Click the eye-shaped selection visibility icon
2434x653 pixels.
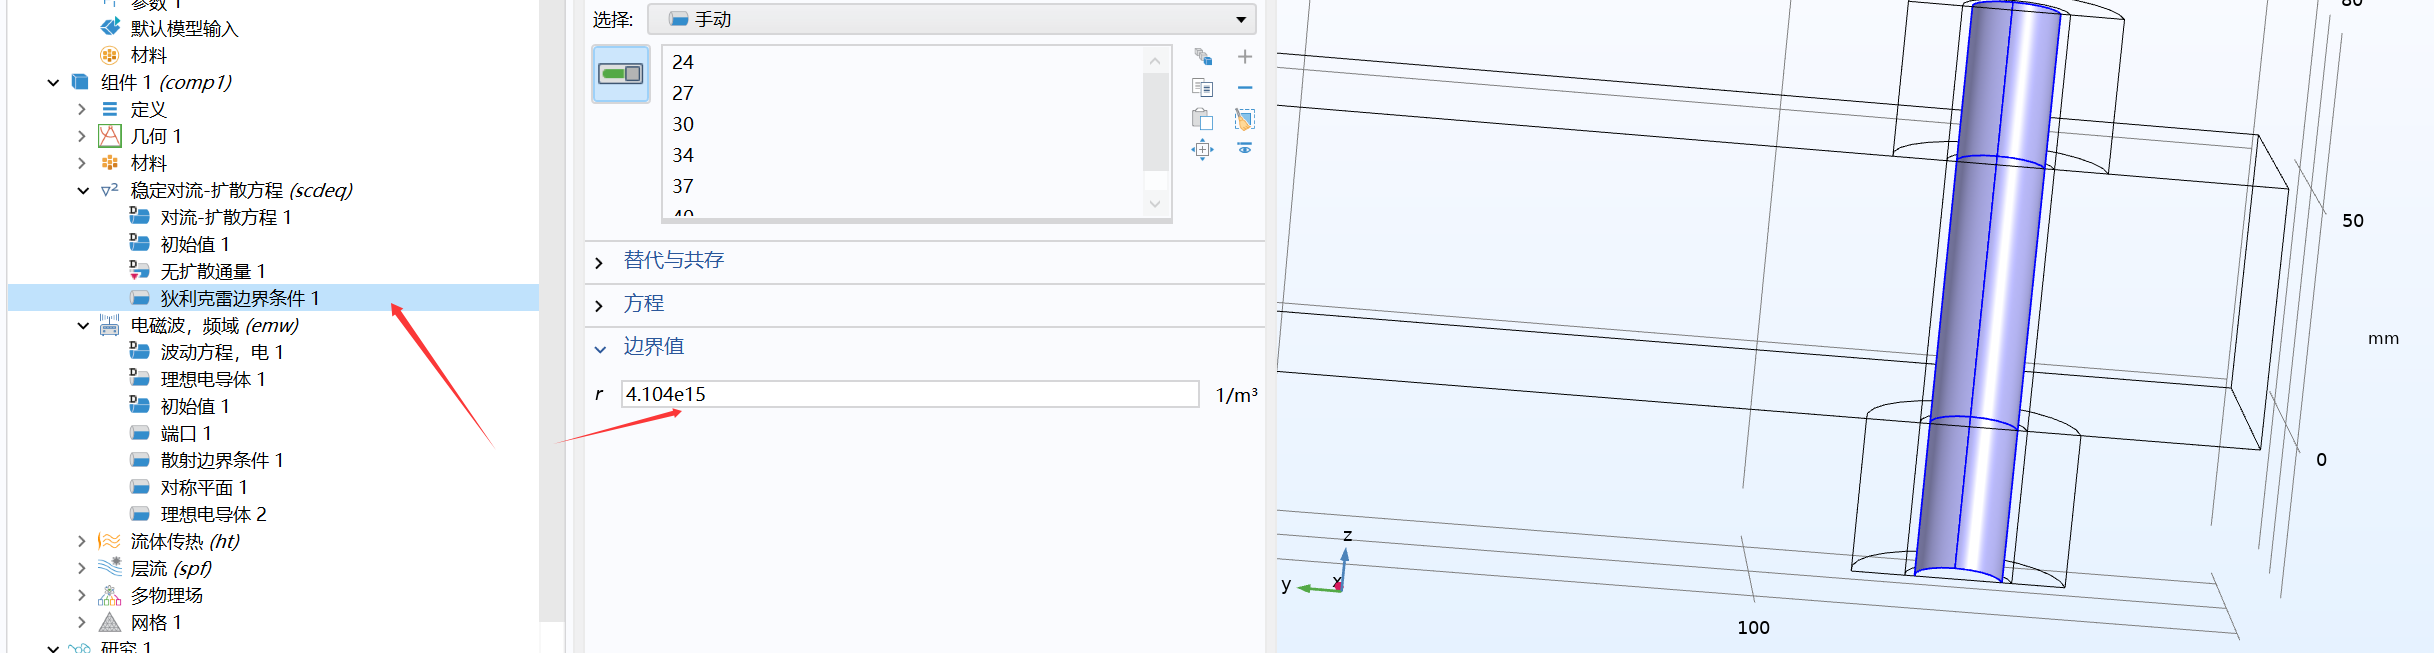pyautogui.click(x=1245, y=148)
